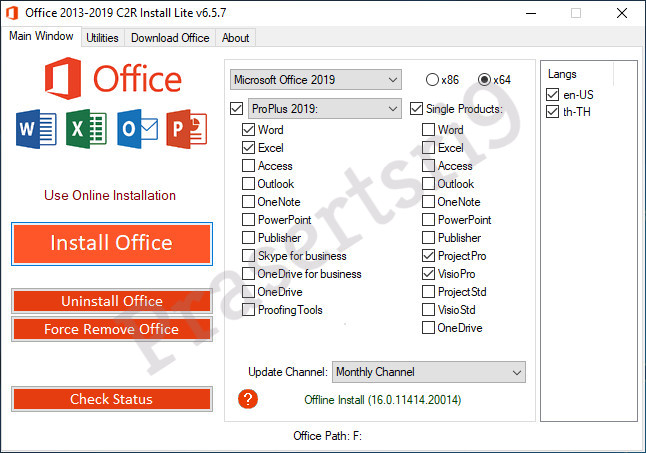This screenshot has width=646, height=453.
Task: Click the Offline Install version text
Action: pos(383,399)
